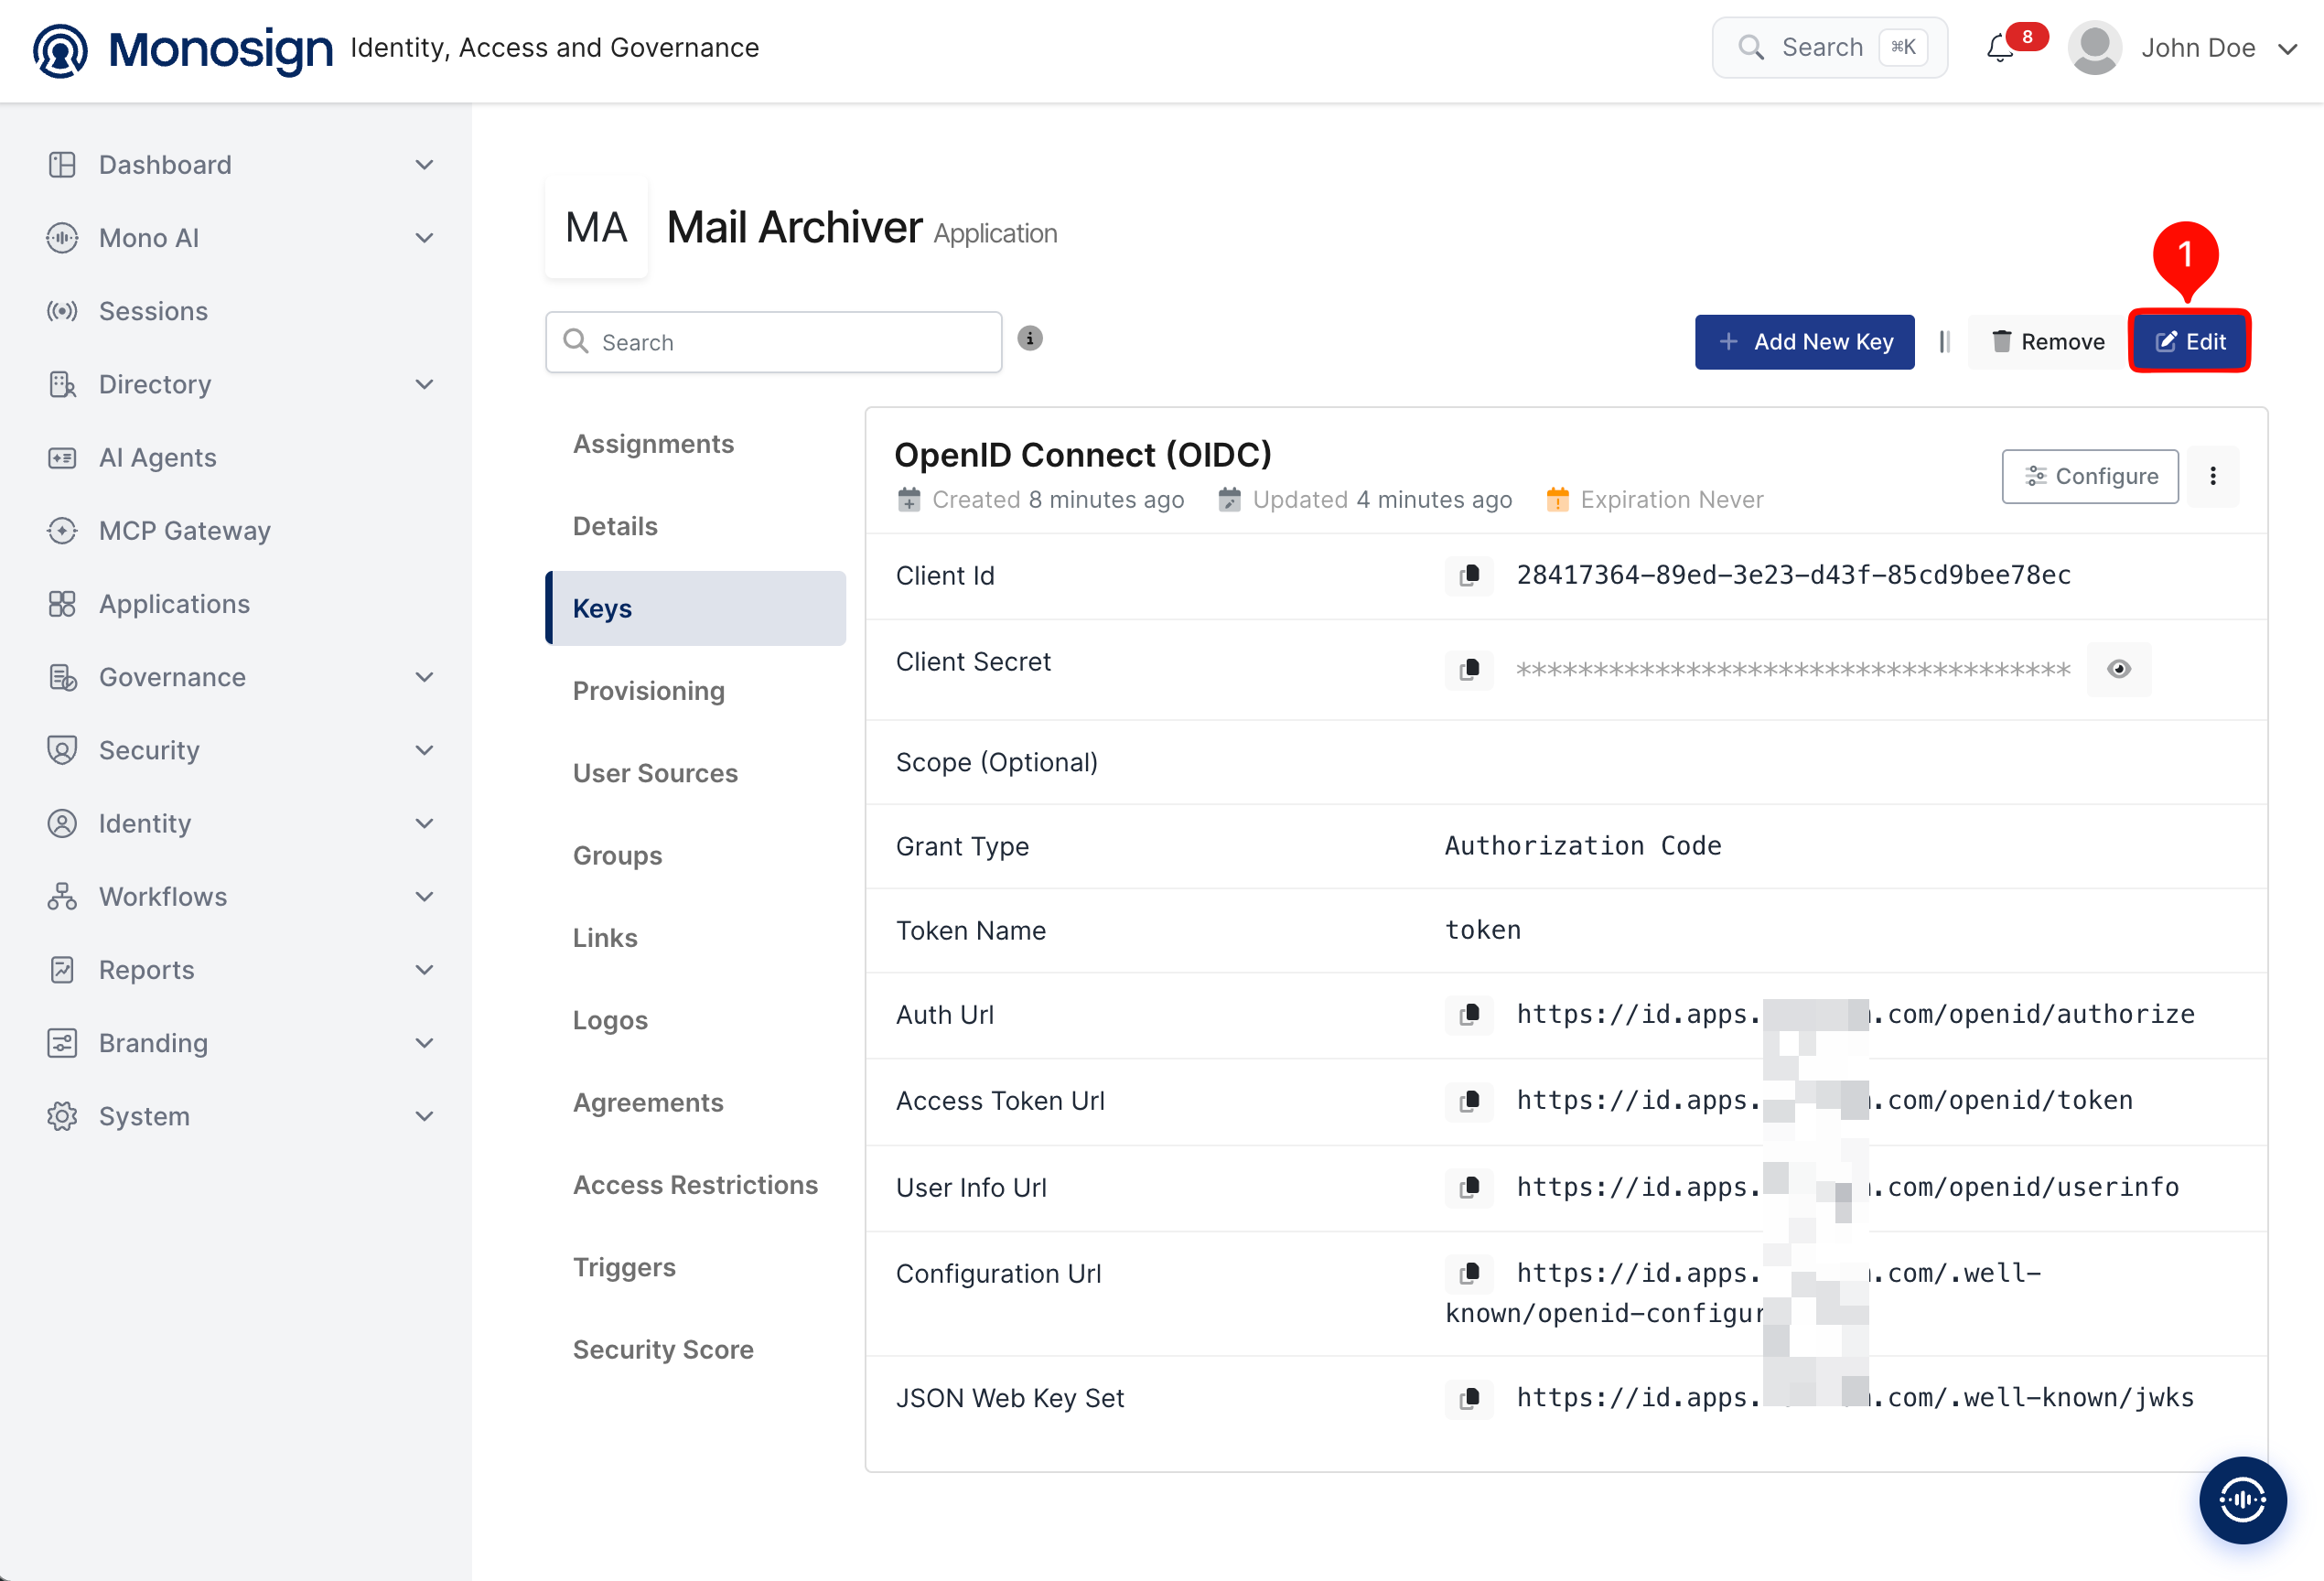Focus the application Search field
The height and width of the screenshot is (1581, 2324).
pos(773,342)
